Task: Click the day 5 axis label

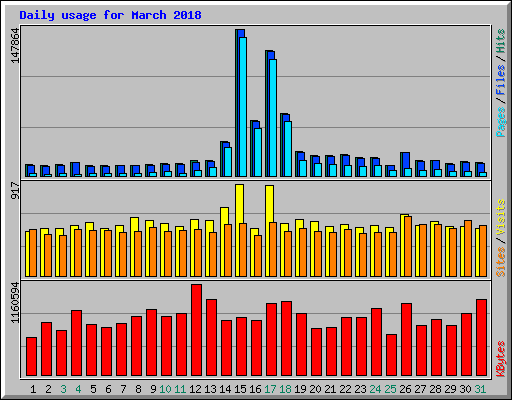Action: coord(93,389)
